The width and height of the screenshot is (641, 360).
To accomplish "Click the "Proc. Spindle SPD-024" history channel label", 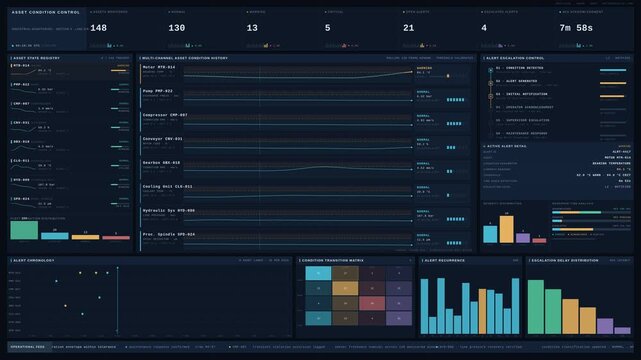I will tap(168, 235).
